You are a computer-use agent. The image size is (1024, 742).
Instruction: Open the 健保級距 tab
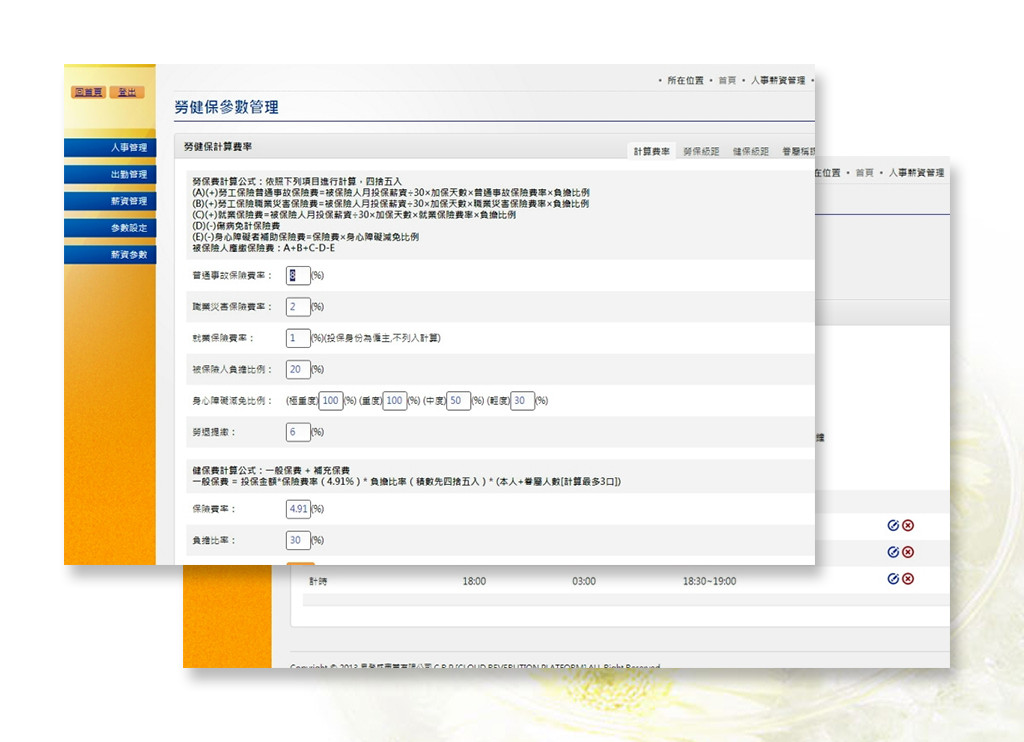[x=751, y=152]
